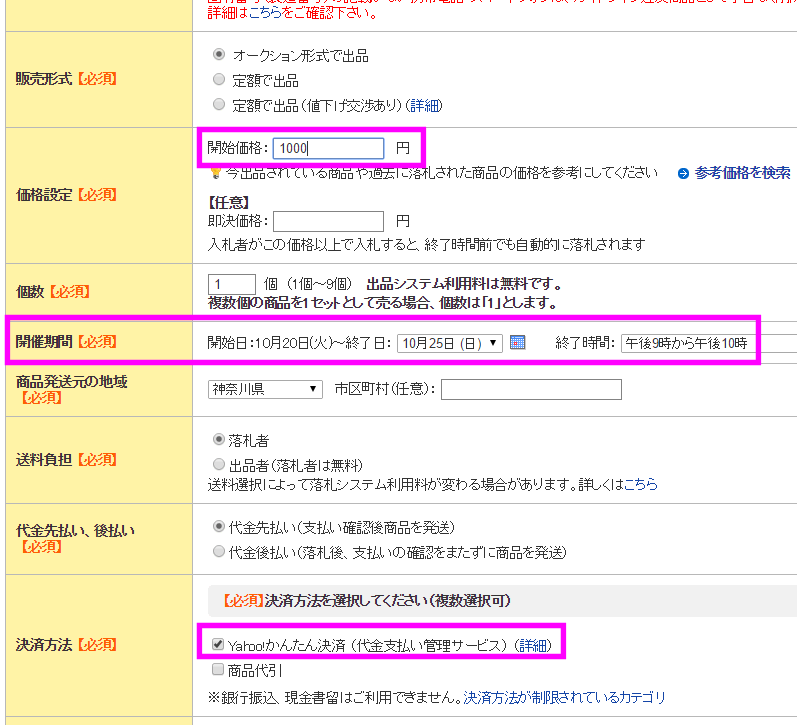Choose 出品者（落札者は無料） for shipping cost
Screen dimensions: 797x725
219,465
